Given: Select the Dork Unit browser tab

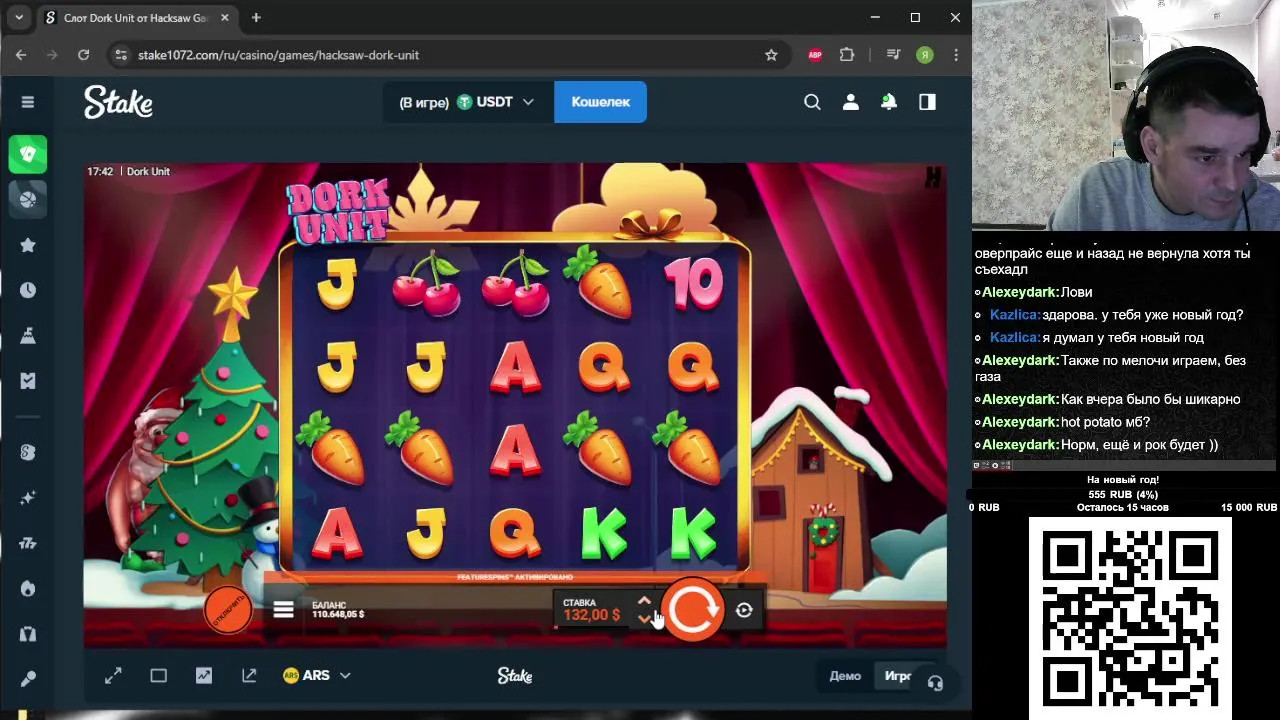Looking at the screenshot, I should (x=137, y=18).
